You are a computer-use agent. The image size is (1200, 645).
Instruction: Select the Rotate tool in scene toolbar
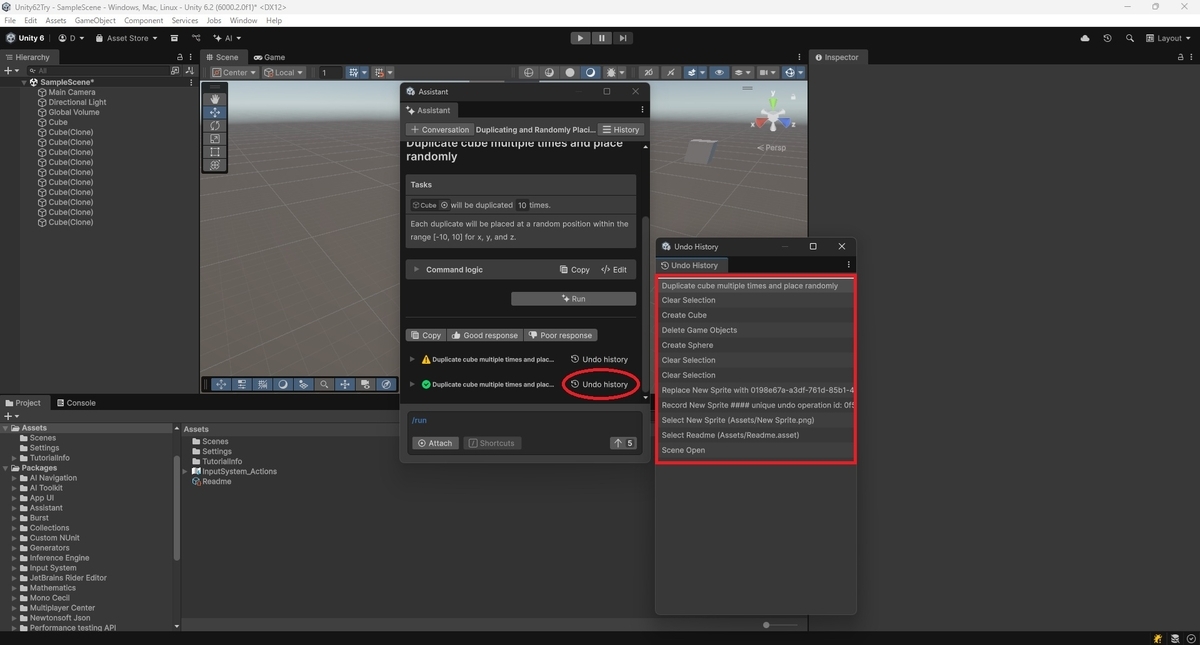click(x=215, y=126)
